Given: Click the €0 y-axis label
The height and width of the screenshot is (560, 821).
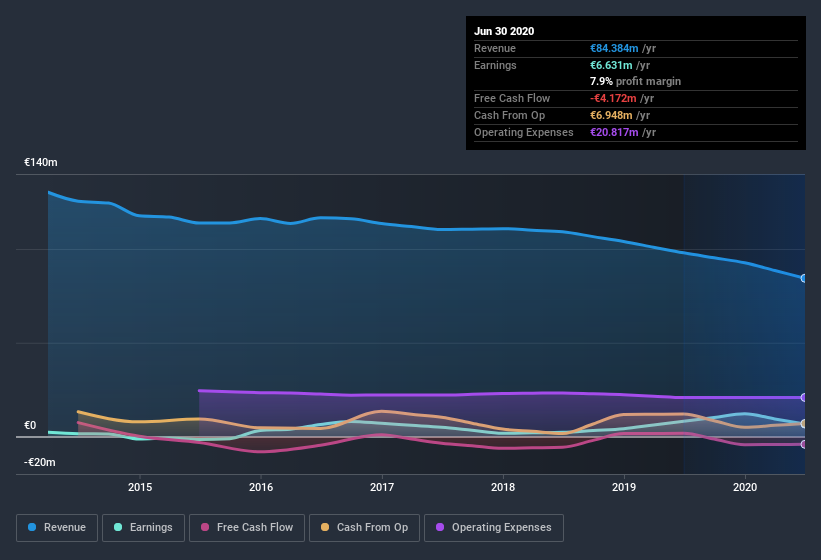Looking at the screenshot, I should 30,425.
